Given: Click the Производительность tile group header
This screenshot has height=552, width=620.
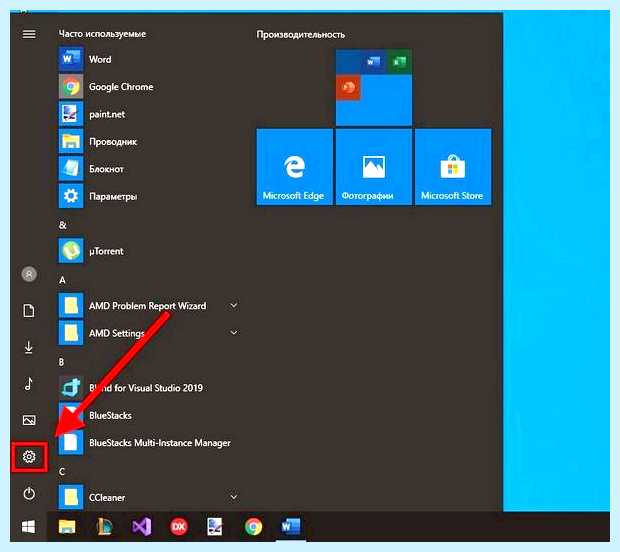Looking at the screenshot, I should [x=301, y=35].
